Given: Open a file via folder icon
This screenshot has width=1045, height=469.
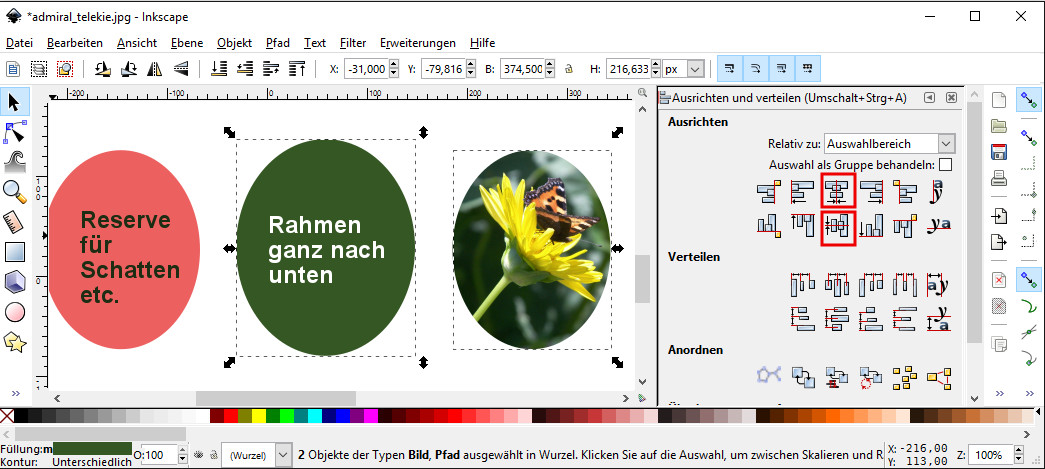Looking at the screenshot, I should point(998,126).
